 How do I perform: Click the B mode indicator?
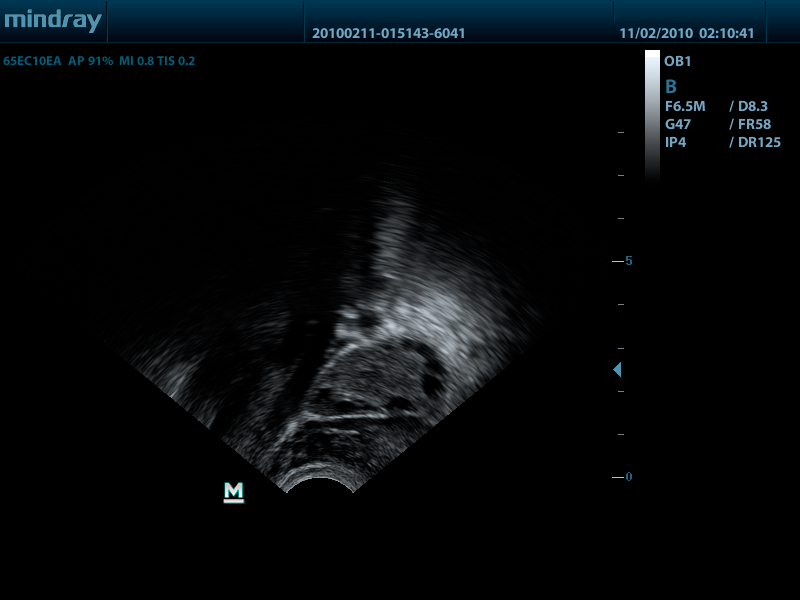[671, 87]
